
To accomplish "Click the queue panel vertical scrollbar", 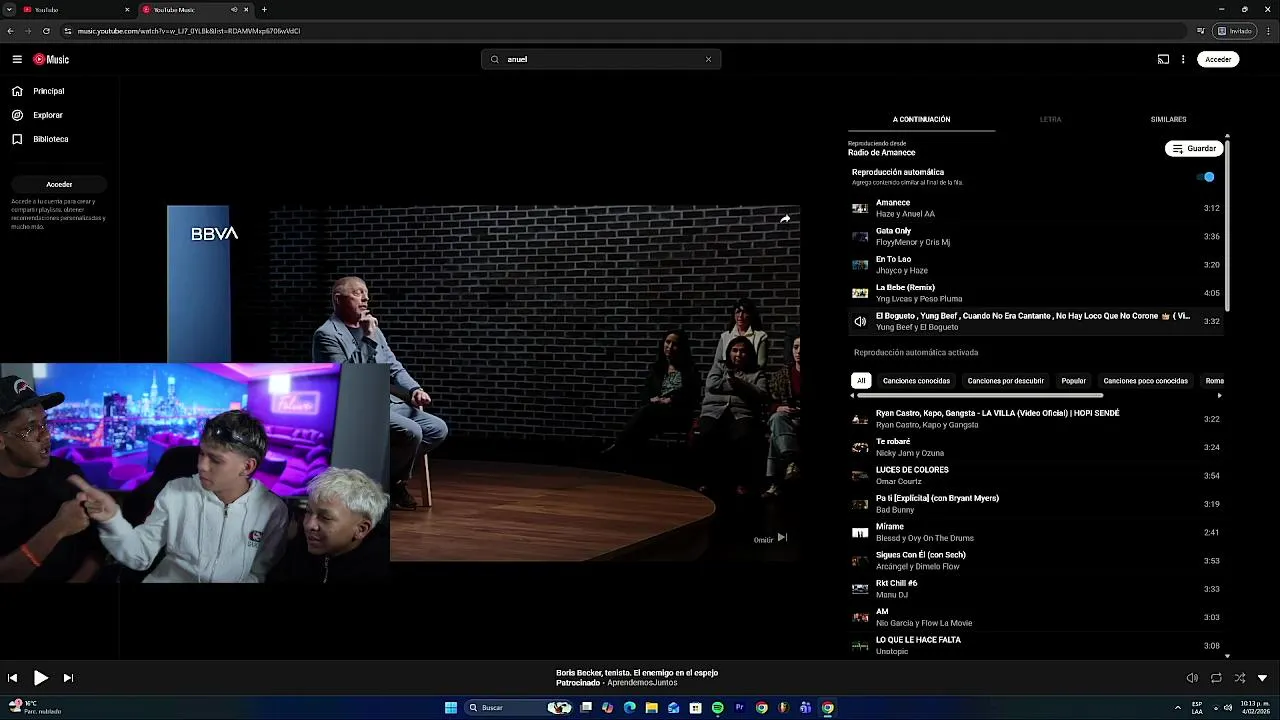I will [x=1227, y=225].
